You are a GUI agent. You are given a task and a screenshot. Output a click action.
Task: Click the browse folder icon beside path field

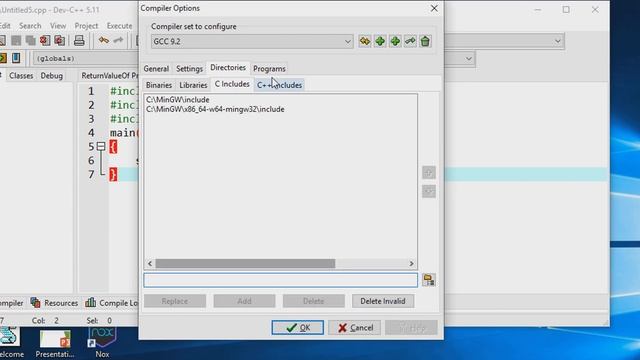click(429, 280)
